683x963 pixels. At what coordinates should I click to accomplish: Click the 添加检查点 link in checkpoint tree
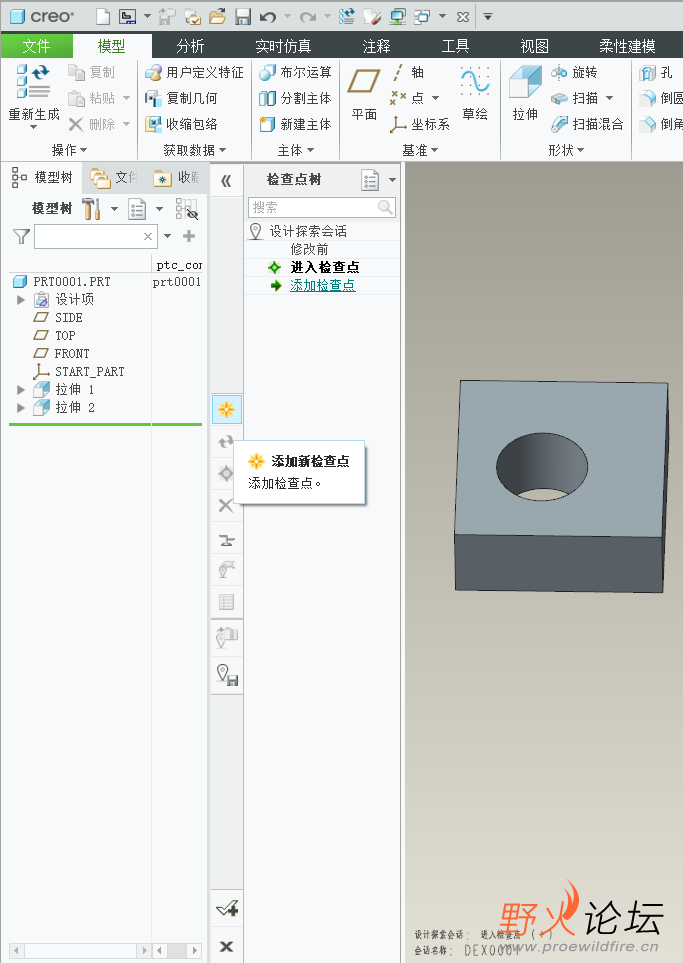[x=322, y=285]
